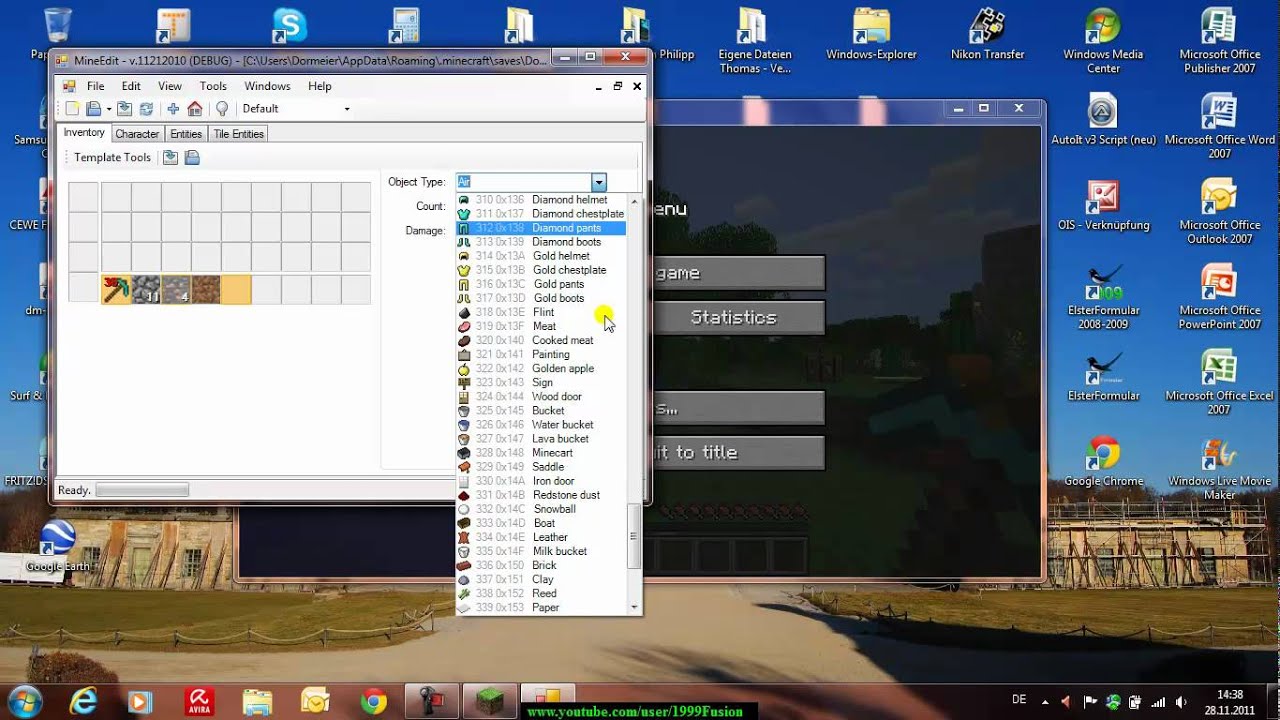
Task: Switch to Minecraft grass block taskbar icon
Action: click(490, 700)
